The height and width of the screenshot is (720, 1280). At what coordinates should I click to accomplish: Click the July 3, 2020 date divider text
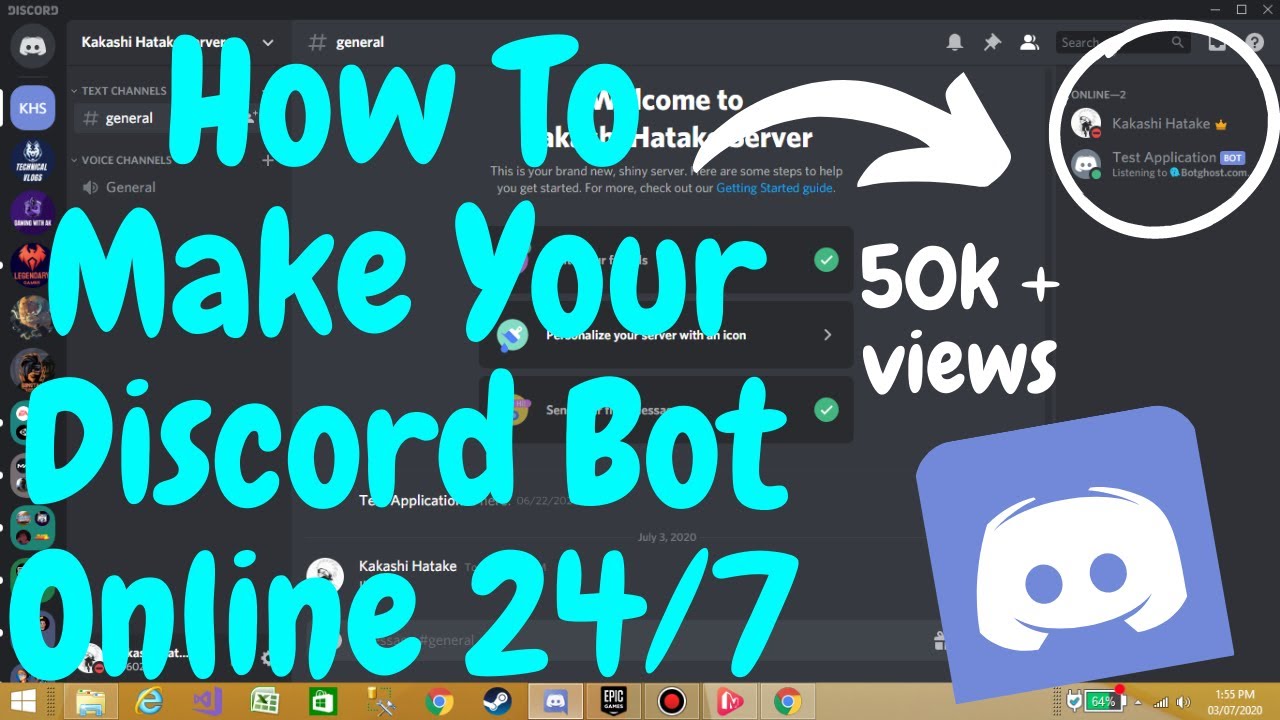667,537
